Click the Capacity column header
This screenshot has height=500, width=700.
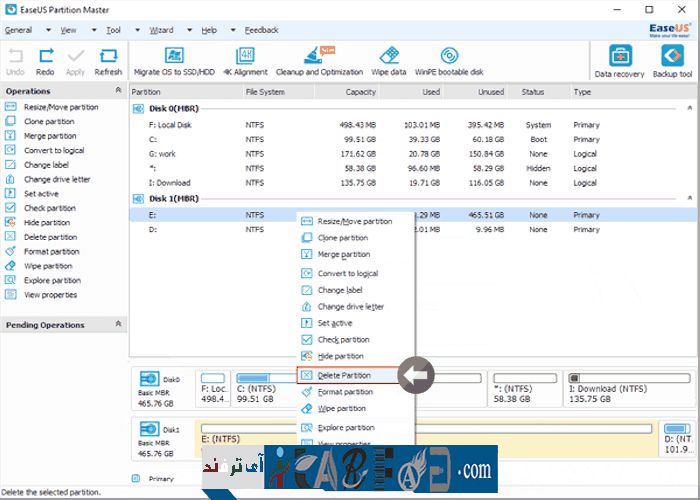pos(360,92)
